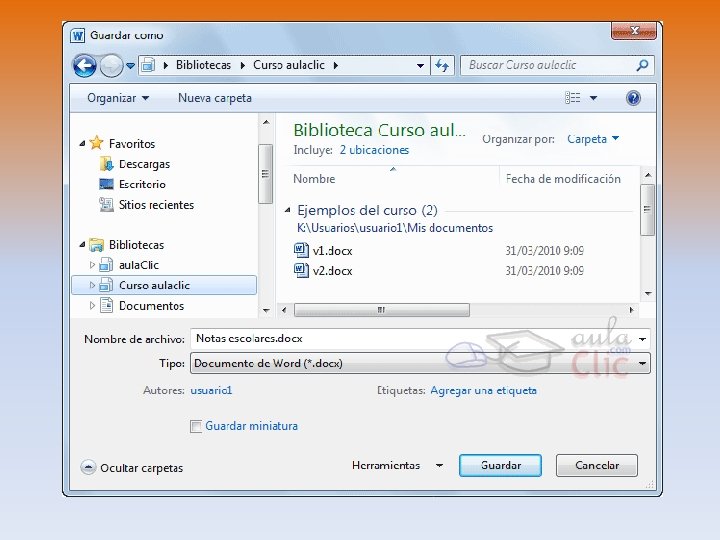Select Bibliotecas in the address breadcrumb
This screenshot has height=540, width=720.
(203, 65)
